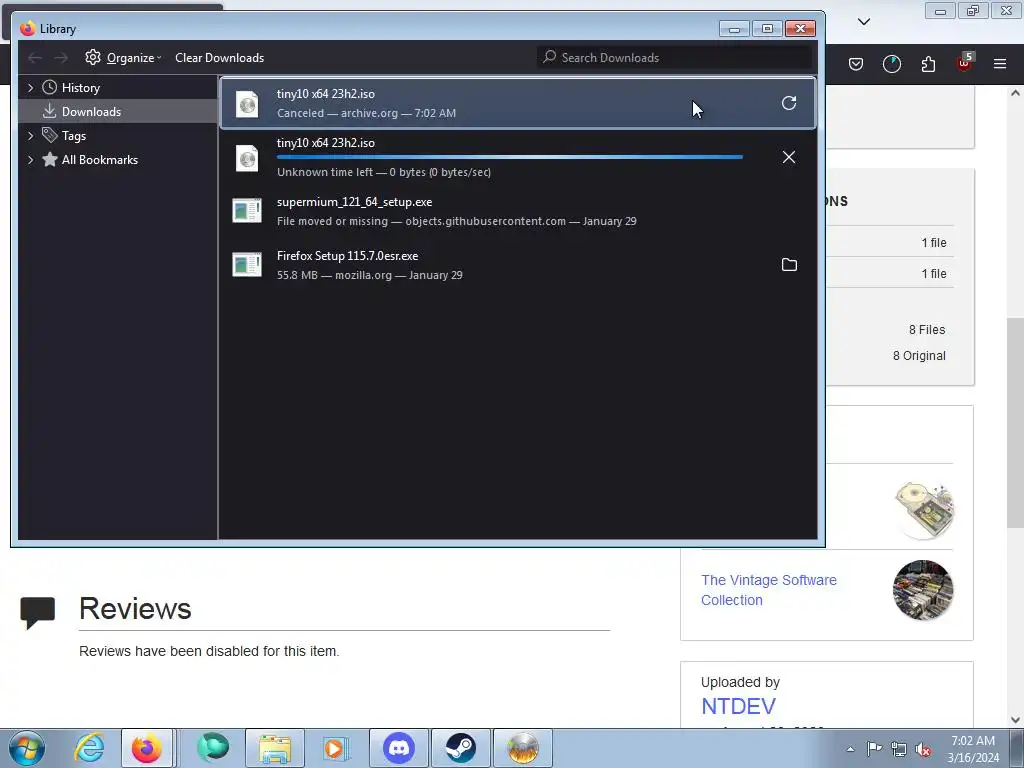The height and width of the screenshot is (768, 1024).
Task: Click the Library back arrow
Action: [35, 58]
